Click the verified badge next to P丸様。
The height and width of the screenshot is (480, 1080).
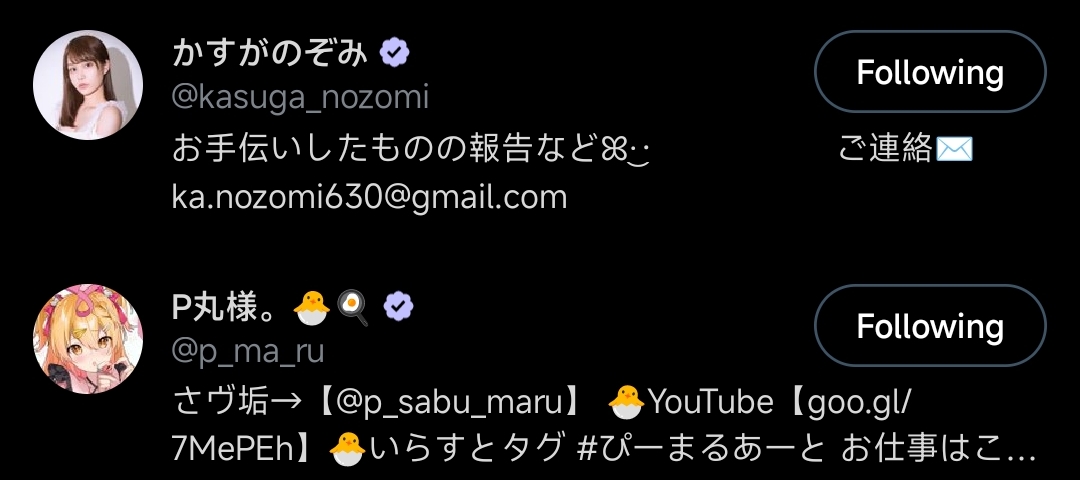[x=399, y=306]
